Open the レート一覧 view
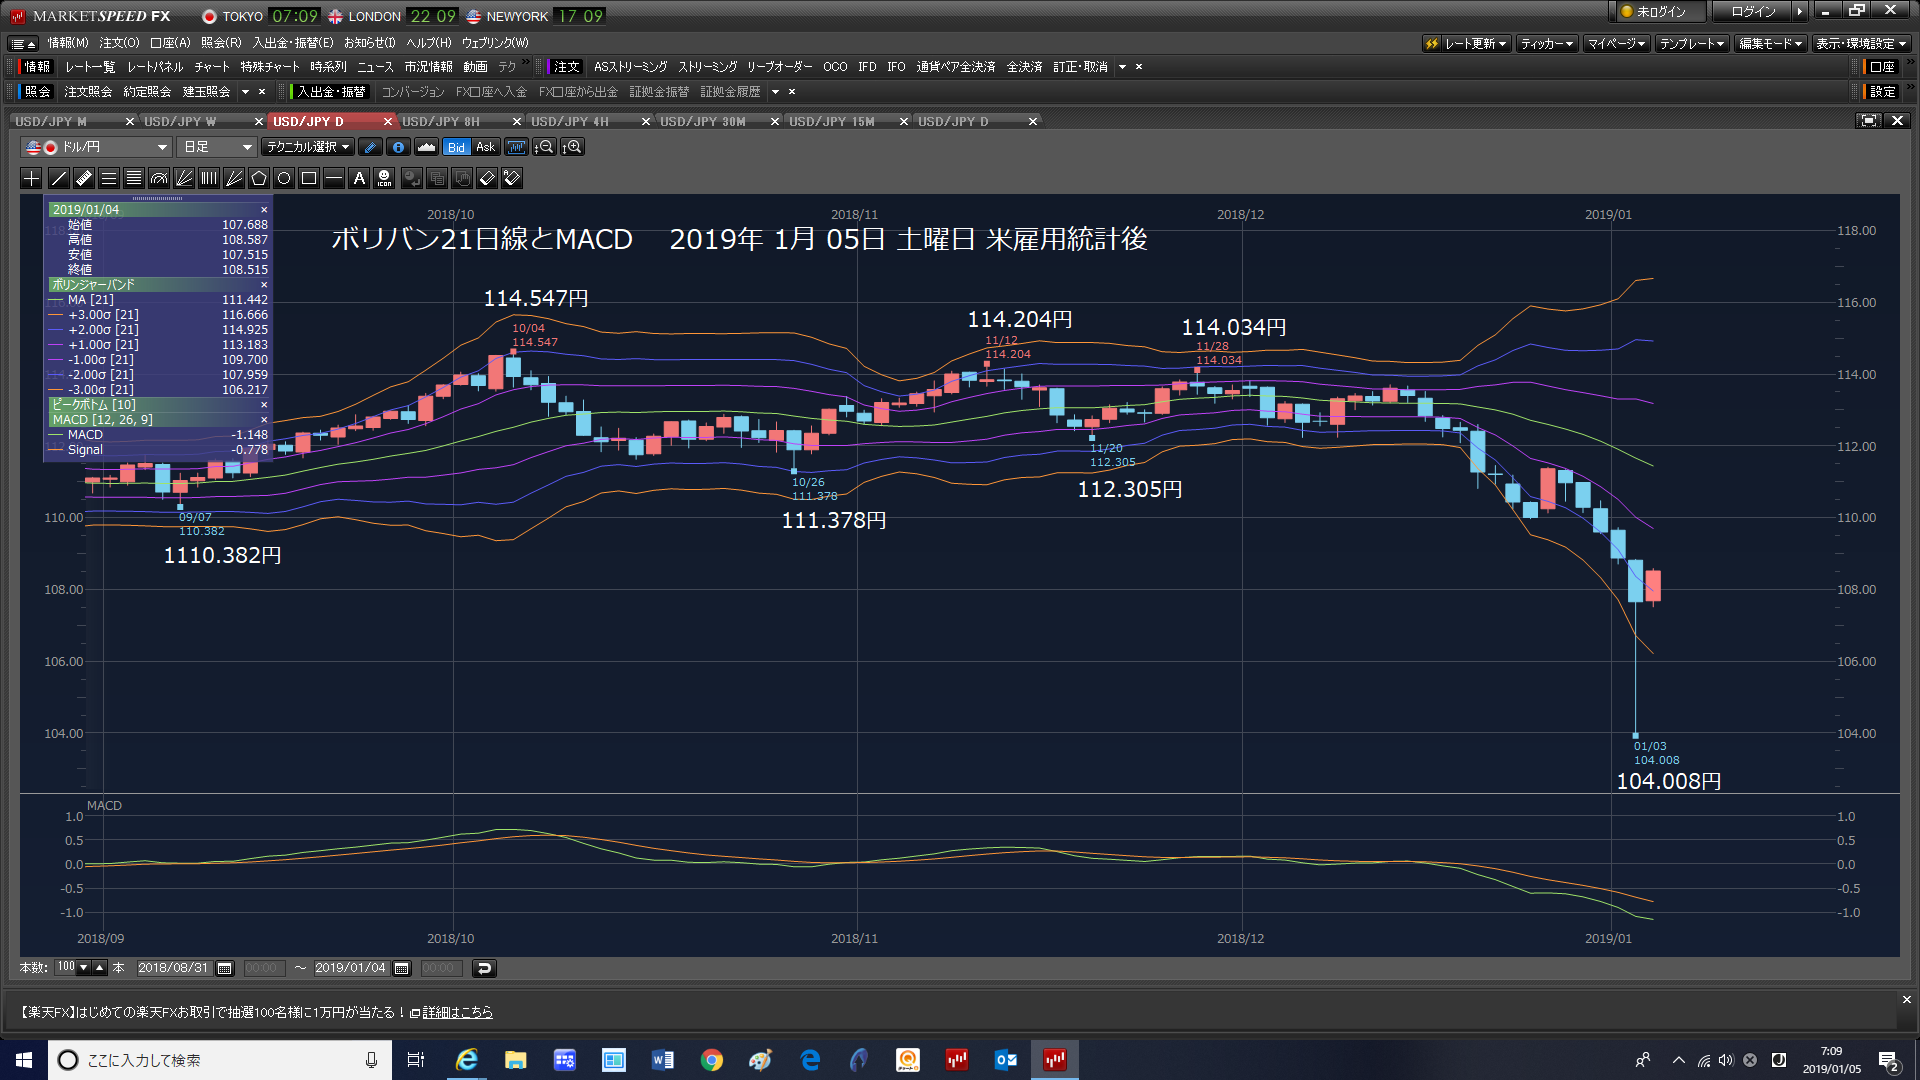This screenshot has height=1080, width=1920. point(90,67)
